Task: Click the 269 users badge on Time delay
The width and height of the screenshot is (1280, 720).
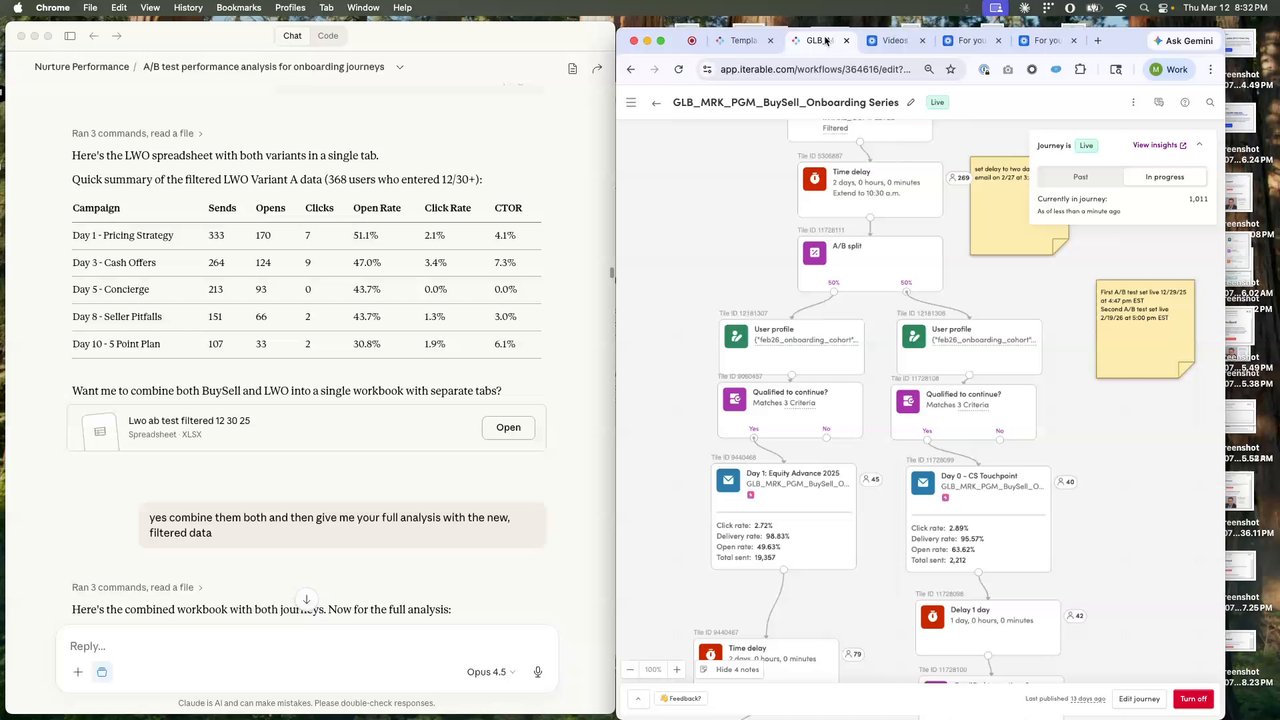Action: (958, 177)
